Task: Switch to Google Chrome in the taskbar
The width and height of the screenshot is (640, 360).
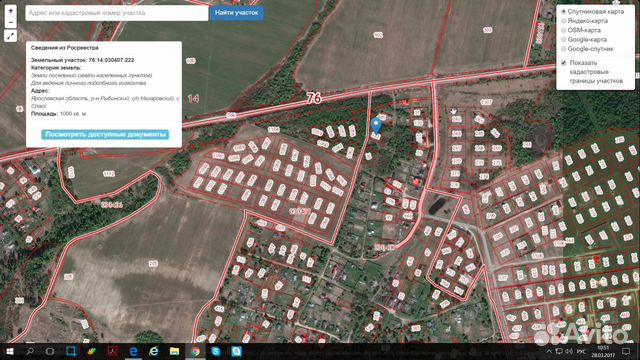Action: click(x=195, y=351)
